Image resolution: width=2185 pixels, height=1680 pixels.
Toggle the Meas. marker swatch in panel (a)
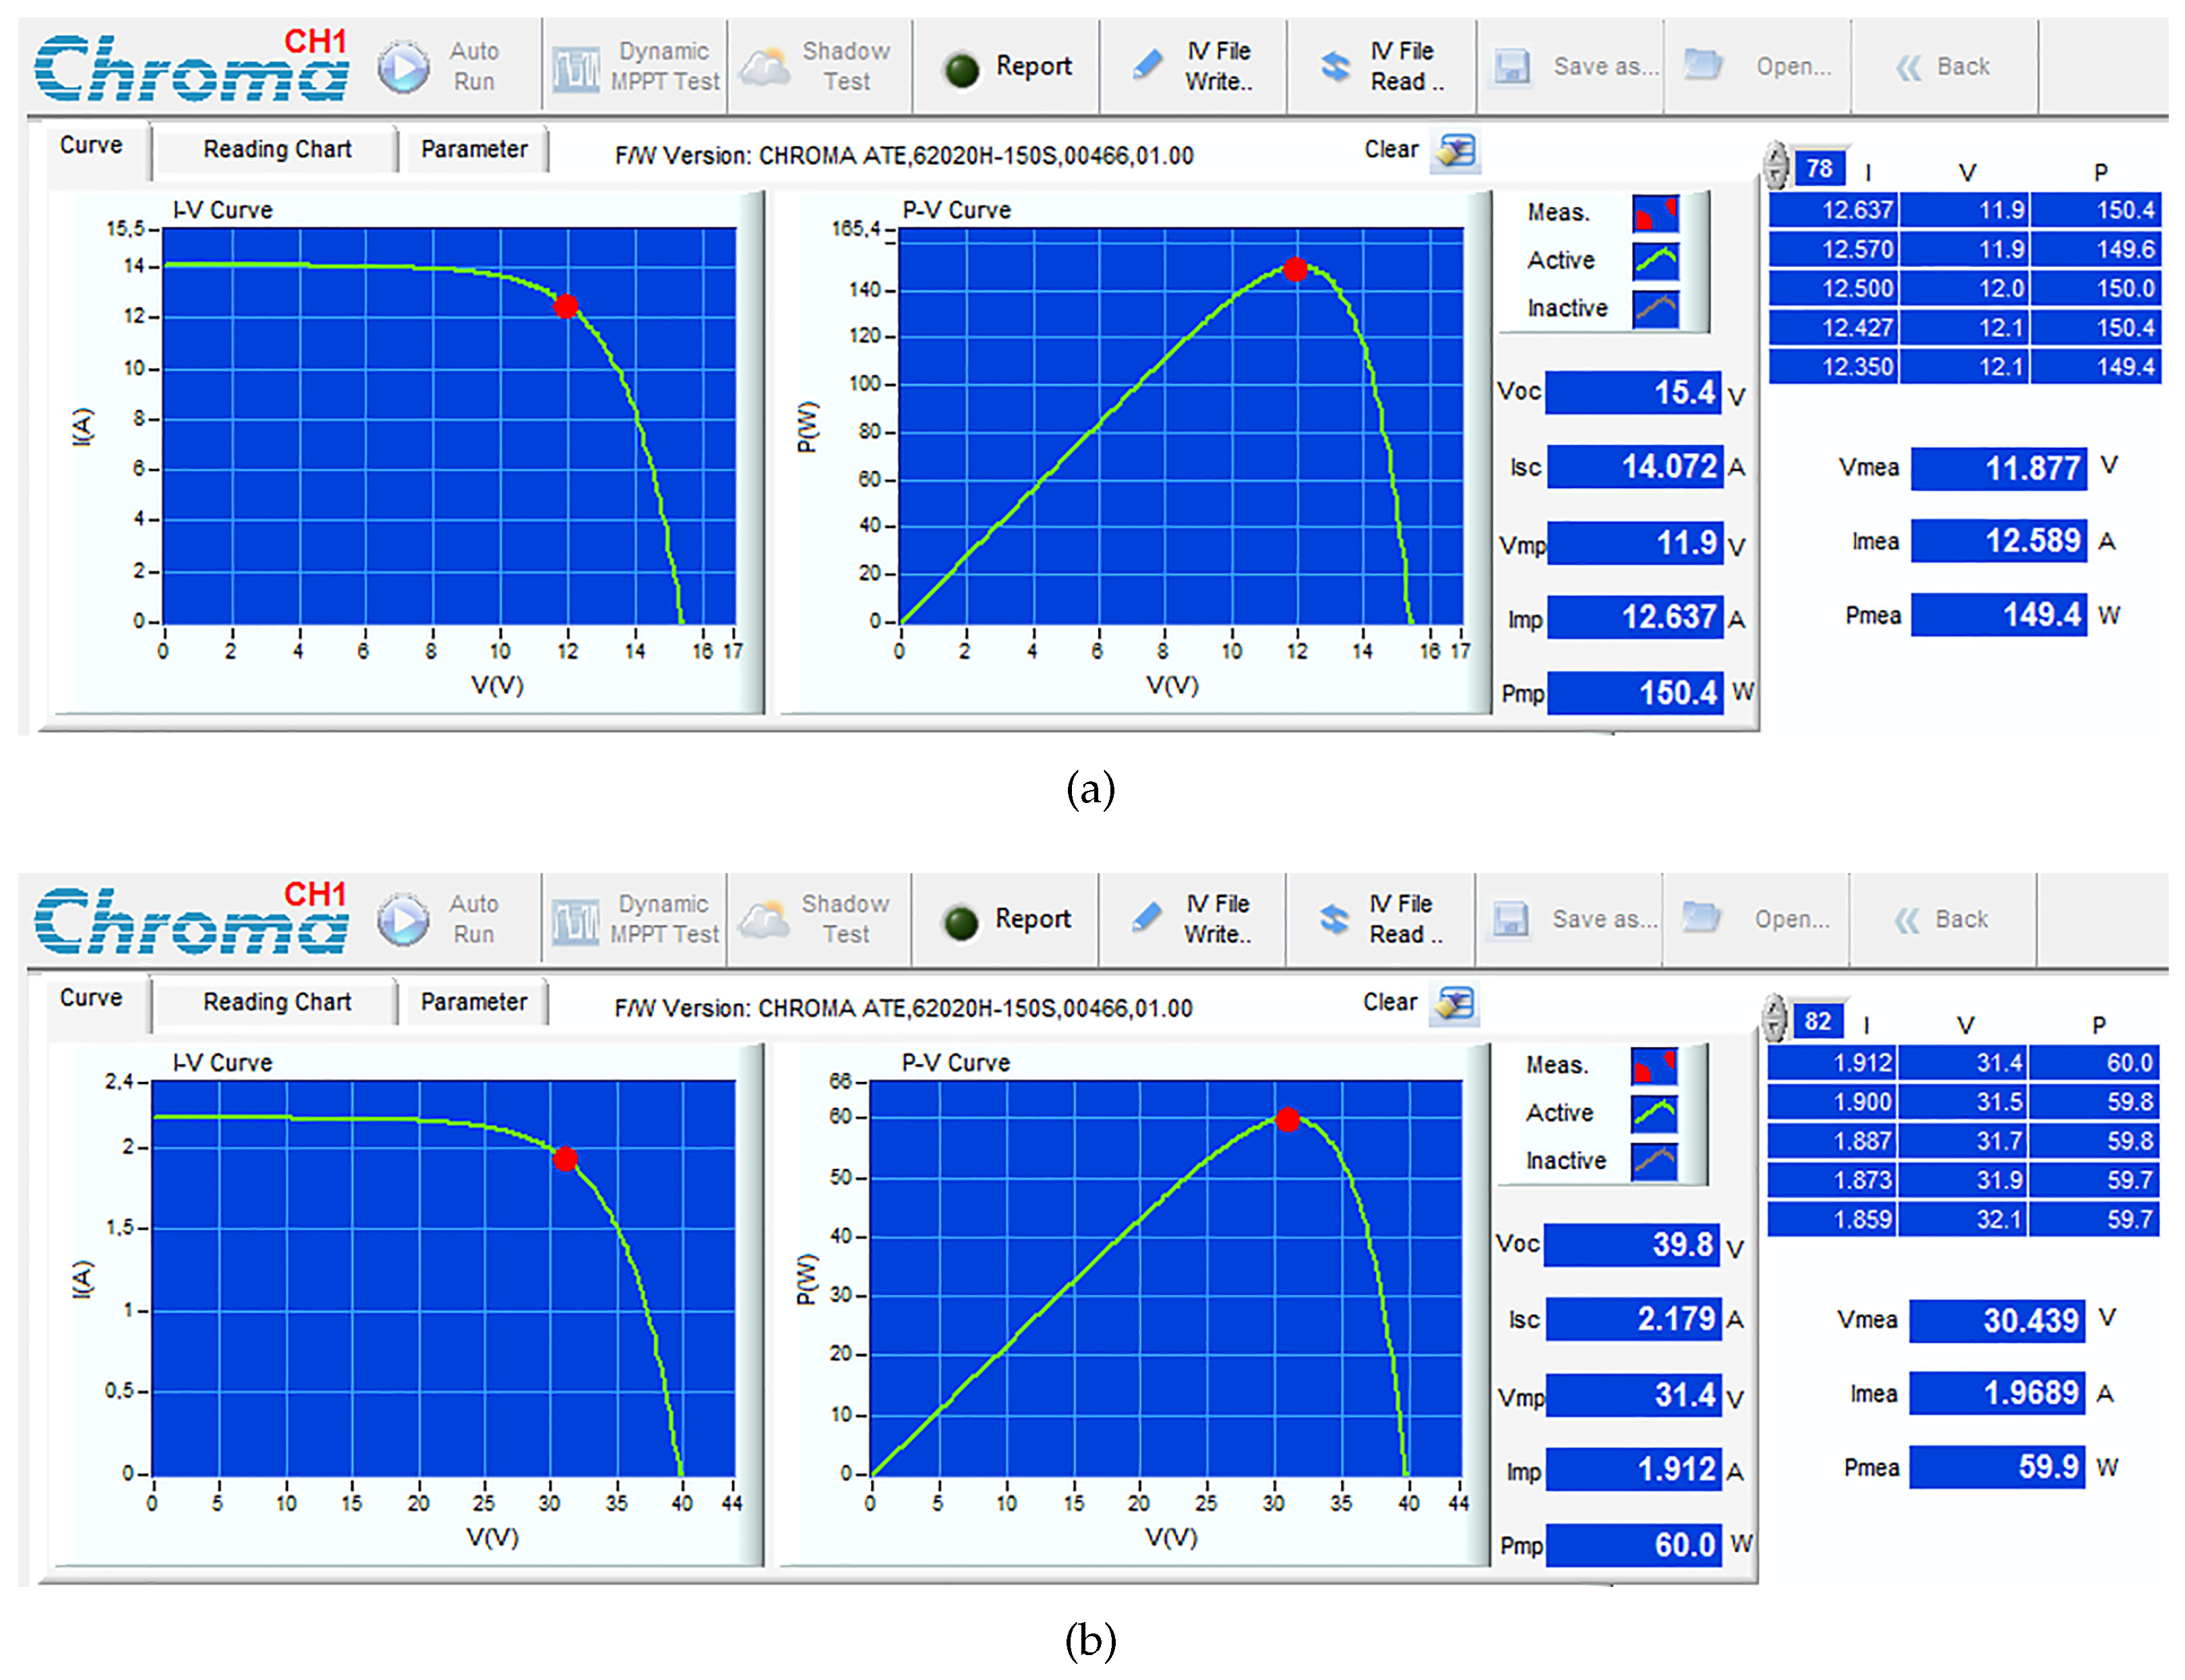1655,213
